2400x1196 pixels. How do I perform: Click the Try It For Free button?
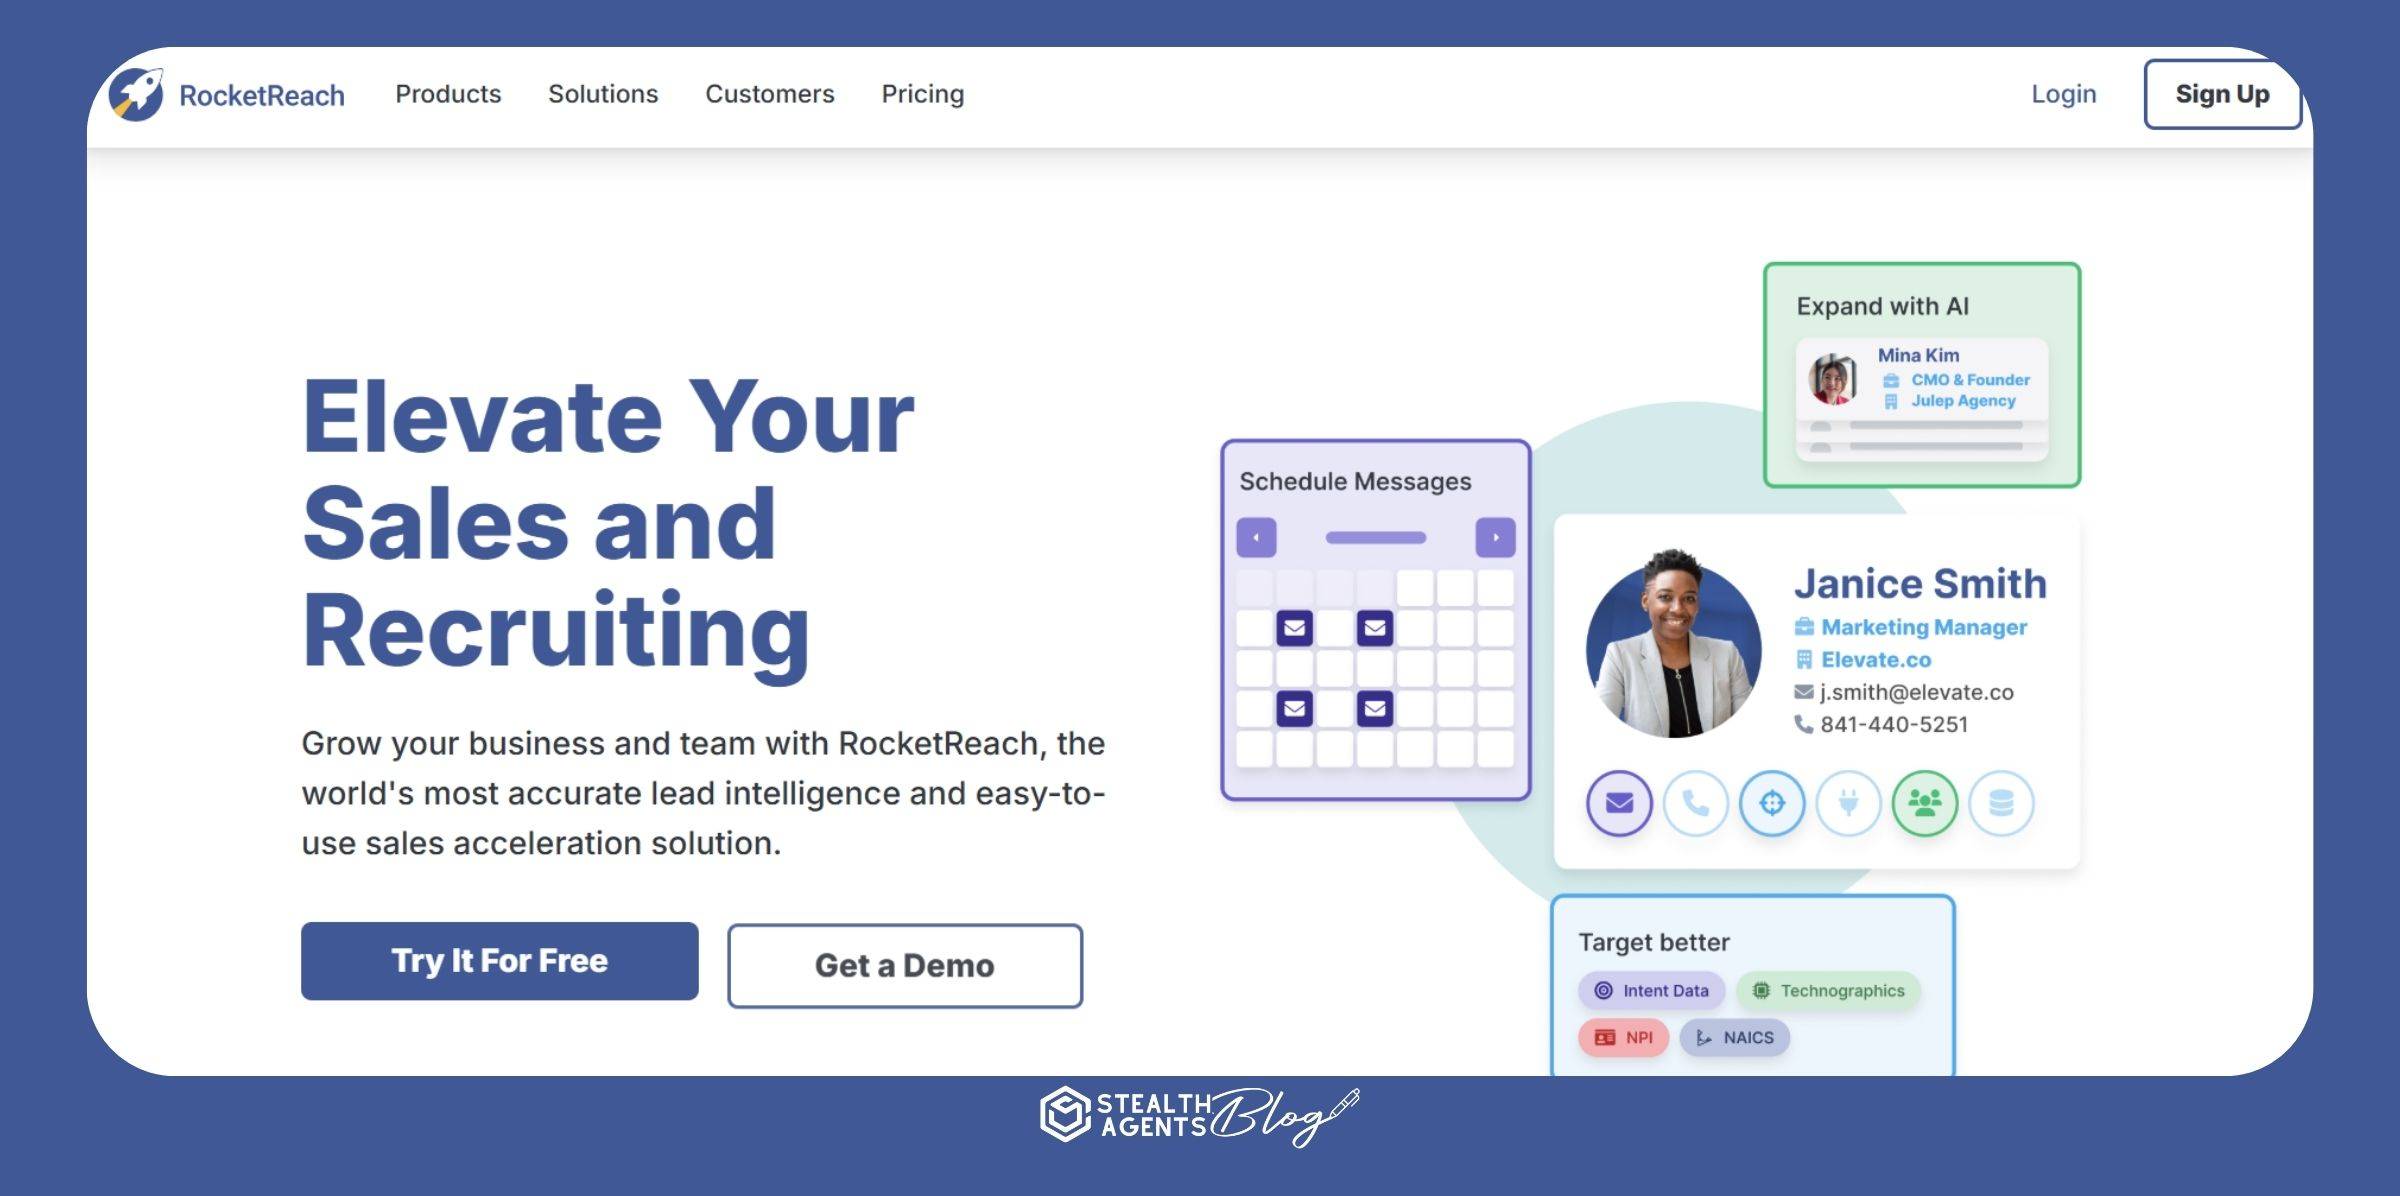coord(500,961)
